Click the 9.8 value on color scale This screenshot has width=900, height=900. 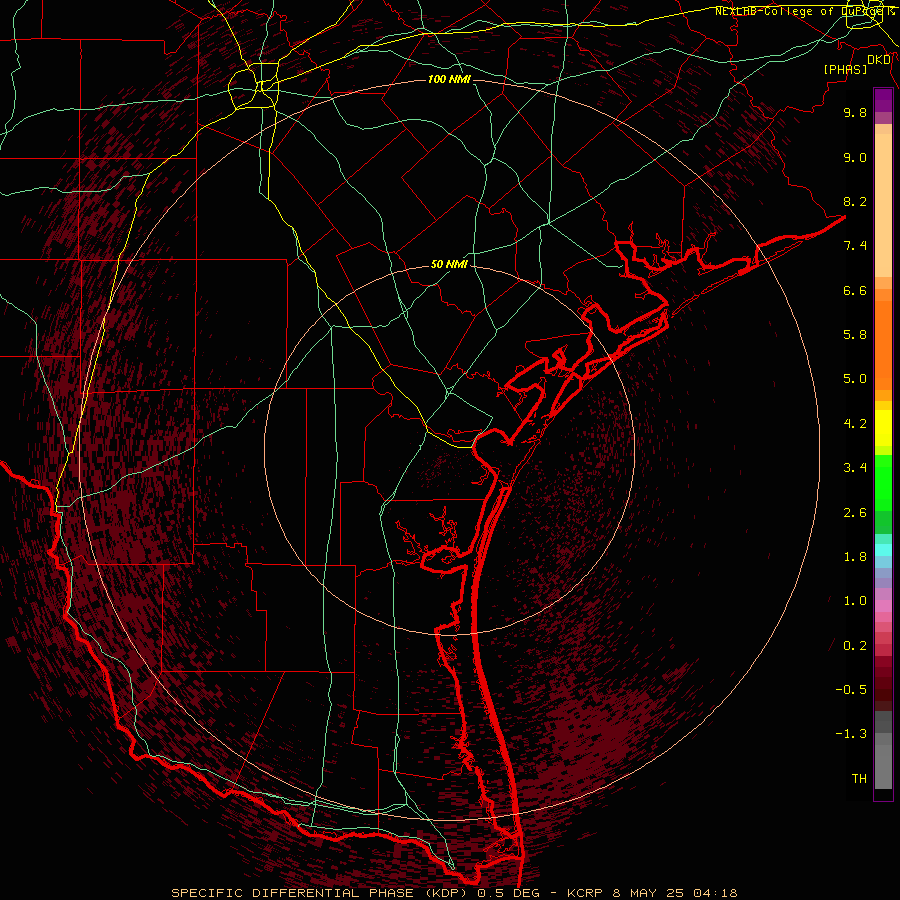[x=855, y=112]
